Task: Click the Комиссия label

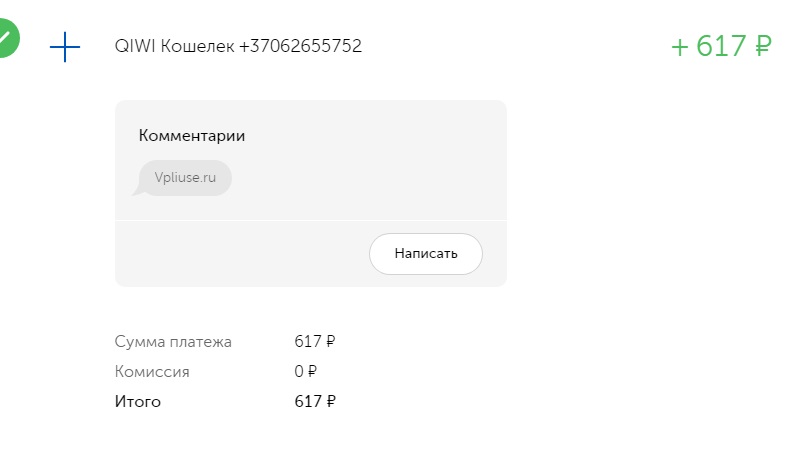Action: (152, 372)
